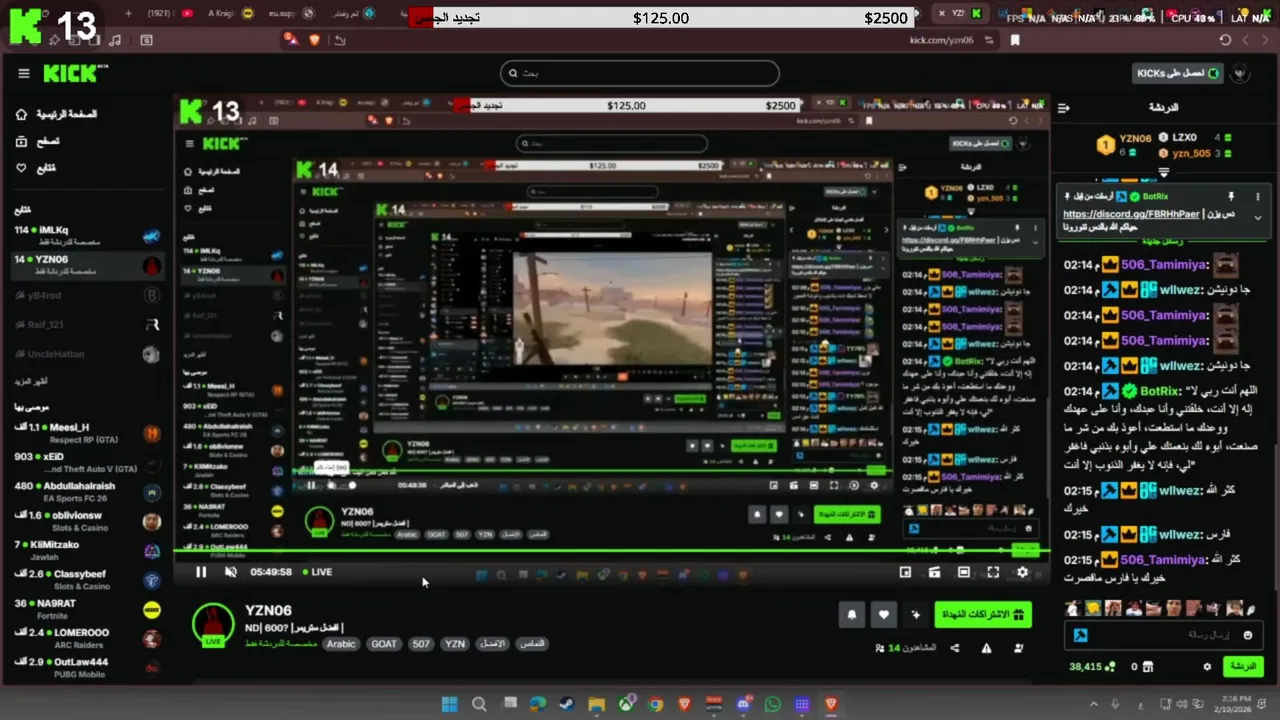Toggle notification bell for YZN06

click(852, 615)
